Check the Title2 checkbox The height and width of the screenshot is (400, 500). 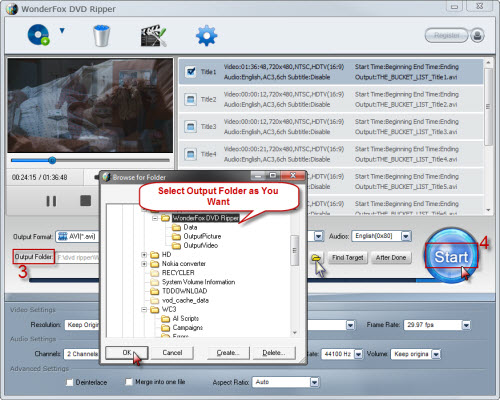[x=191, y=99]
